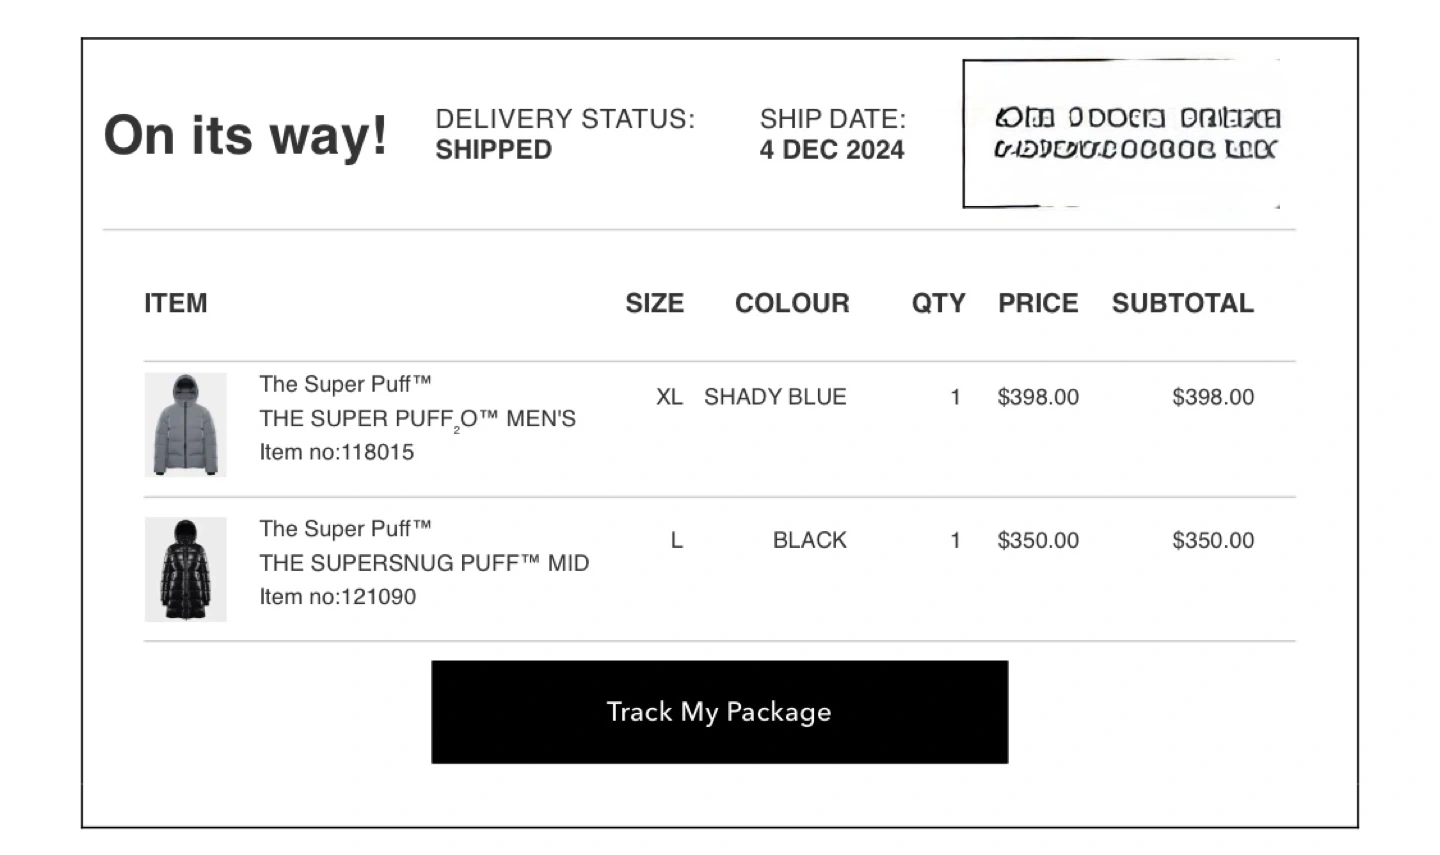Click THE SUPERSNUG PUFF MID product name
The image size is (1440, 855).
coord(424,563)
